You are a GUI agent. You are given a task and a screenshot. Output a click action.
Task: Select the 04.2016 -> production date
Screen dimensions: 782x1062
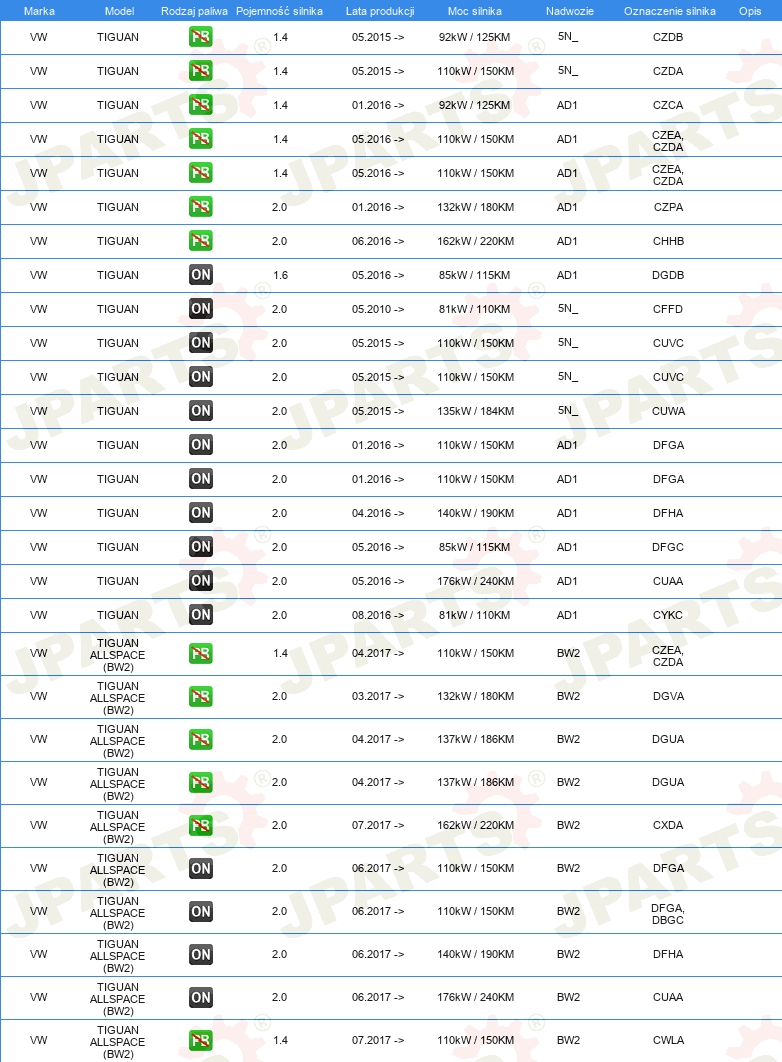[378, 513]
